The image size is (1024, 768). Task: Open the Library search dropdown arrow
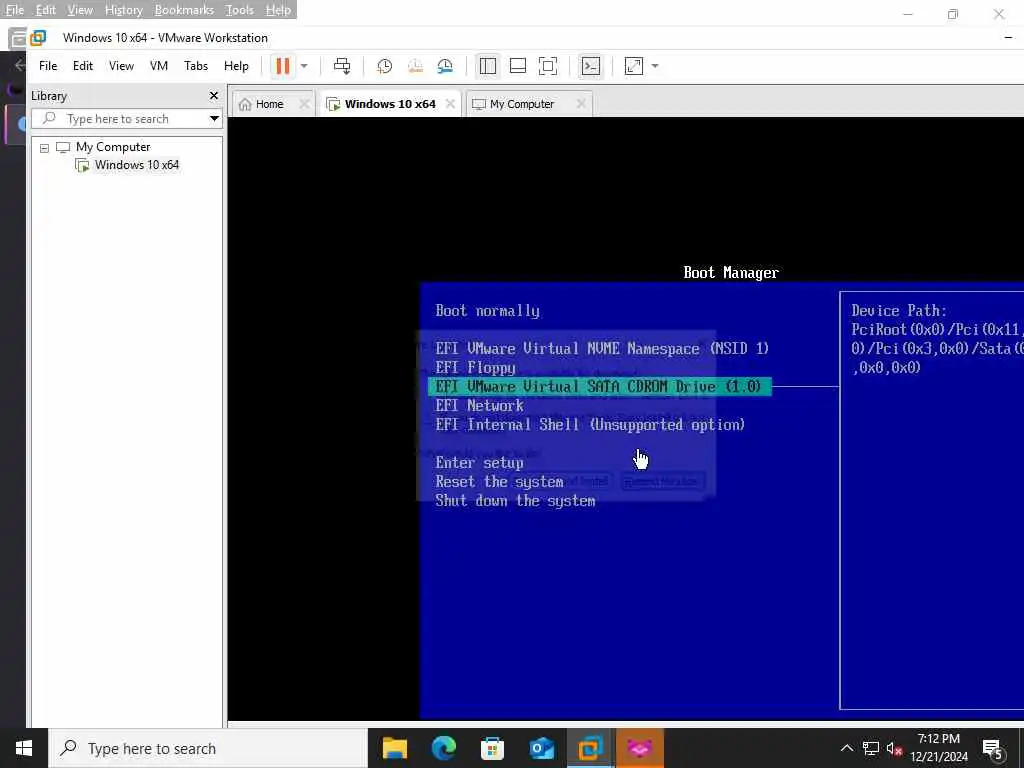(x=214, y=119)
